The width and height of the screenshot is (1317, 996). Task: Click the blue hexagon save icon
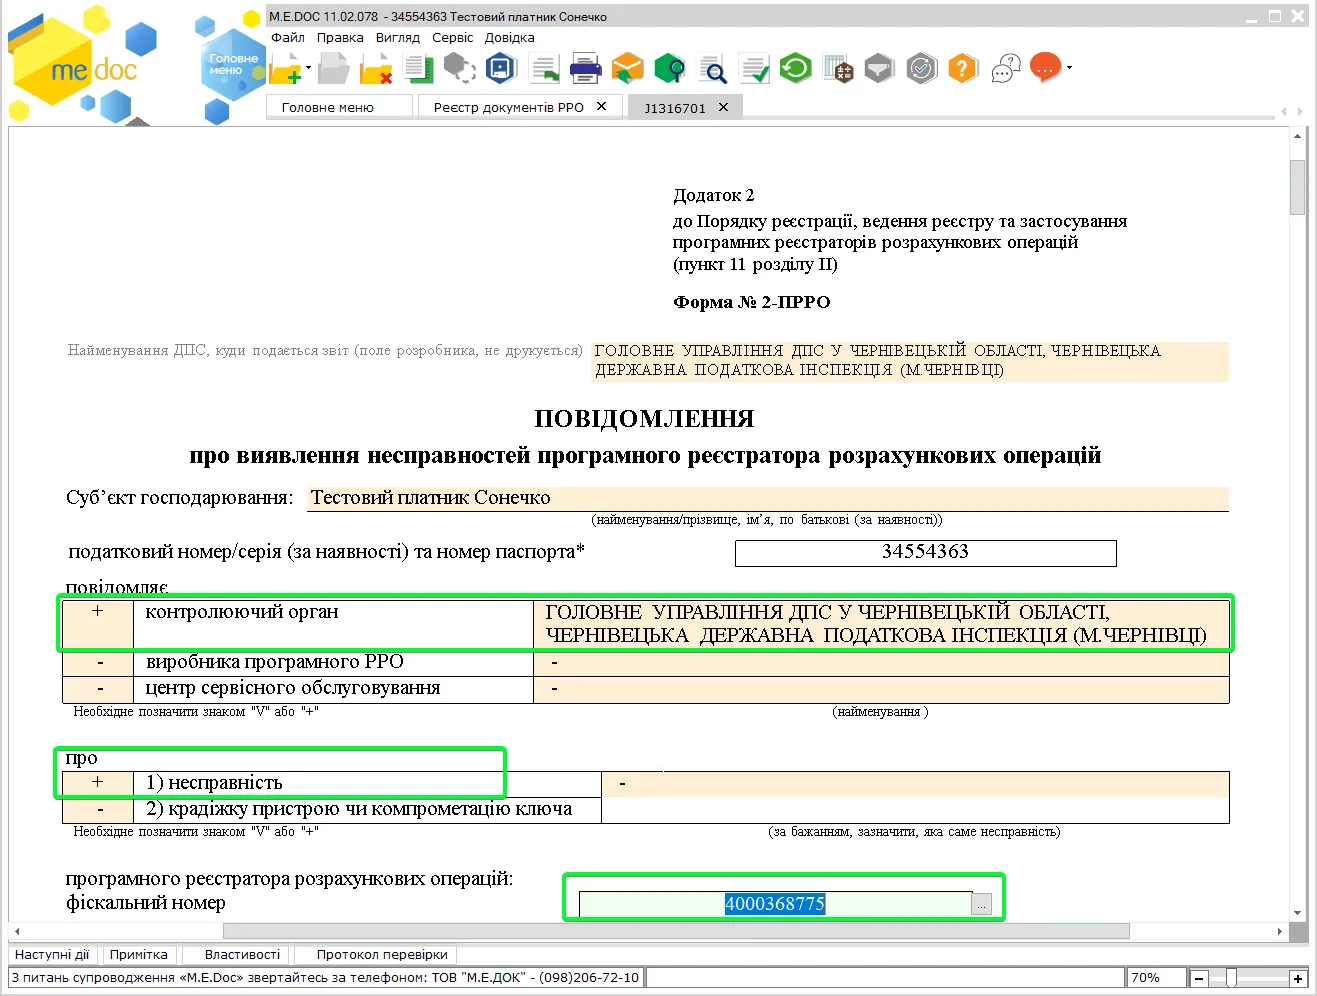501,69
